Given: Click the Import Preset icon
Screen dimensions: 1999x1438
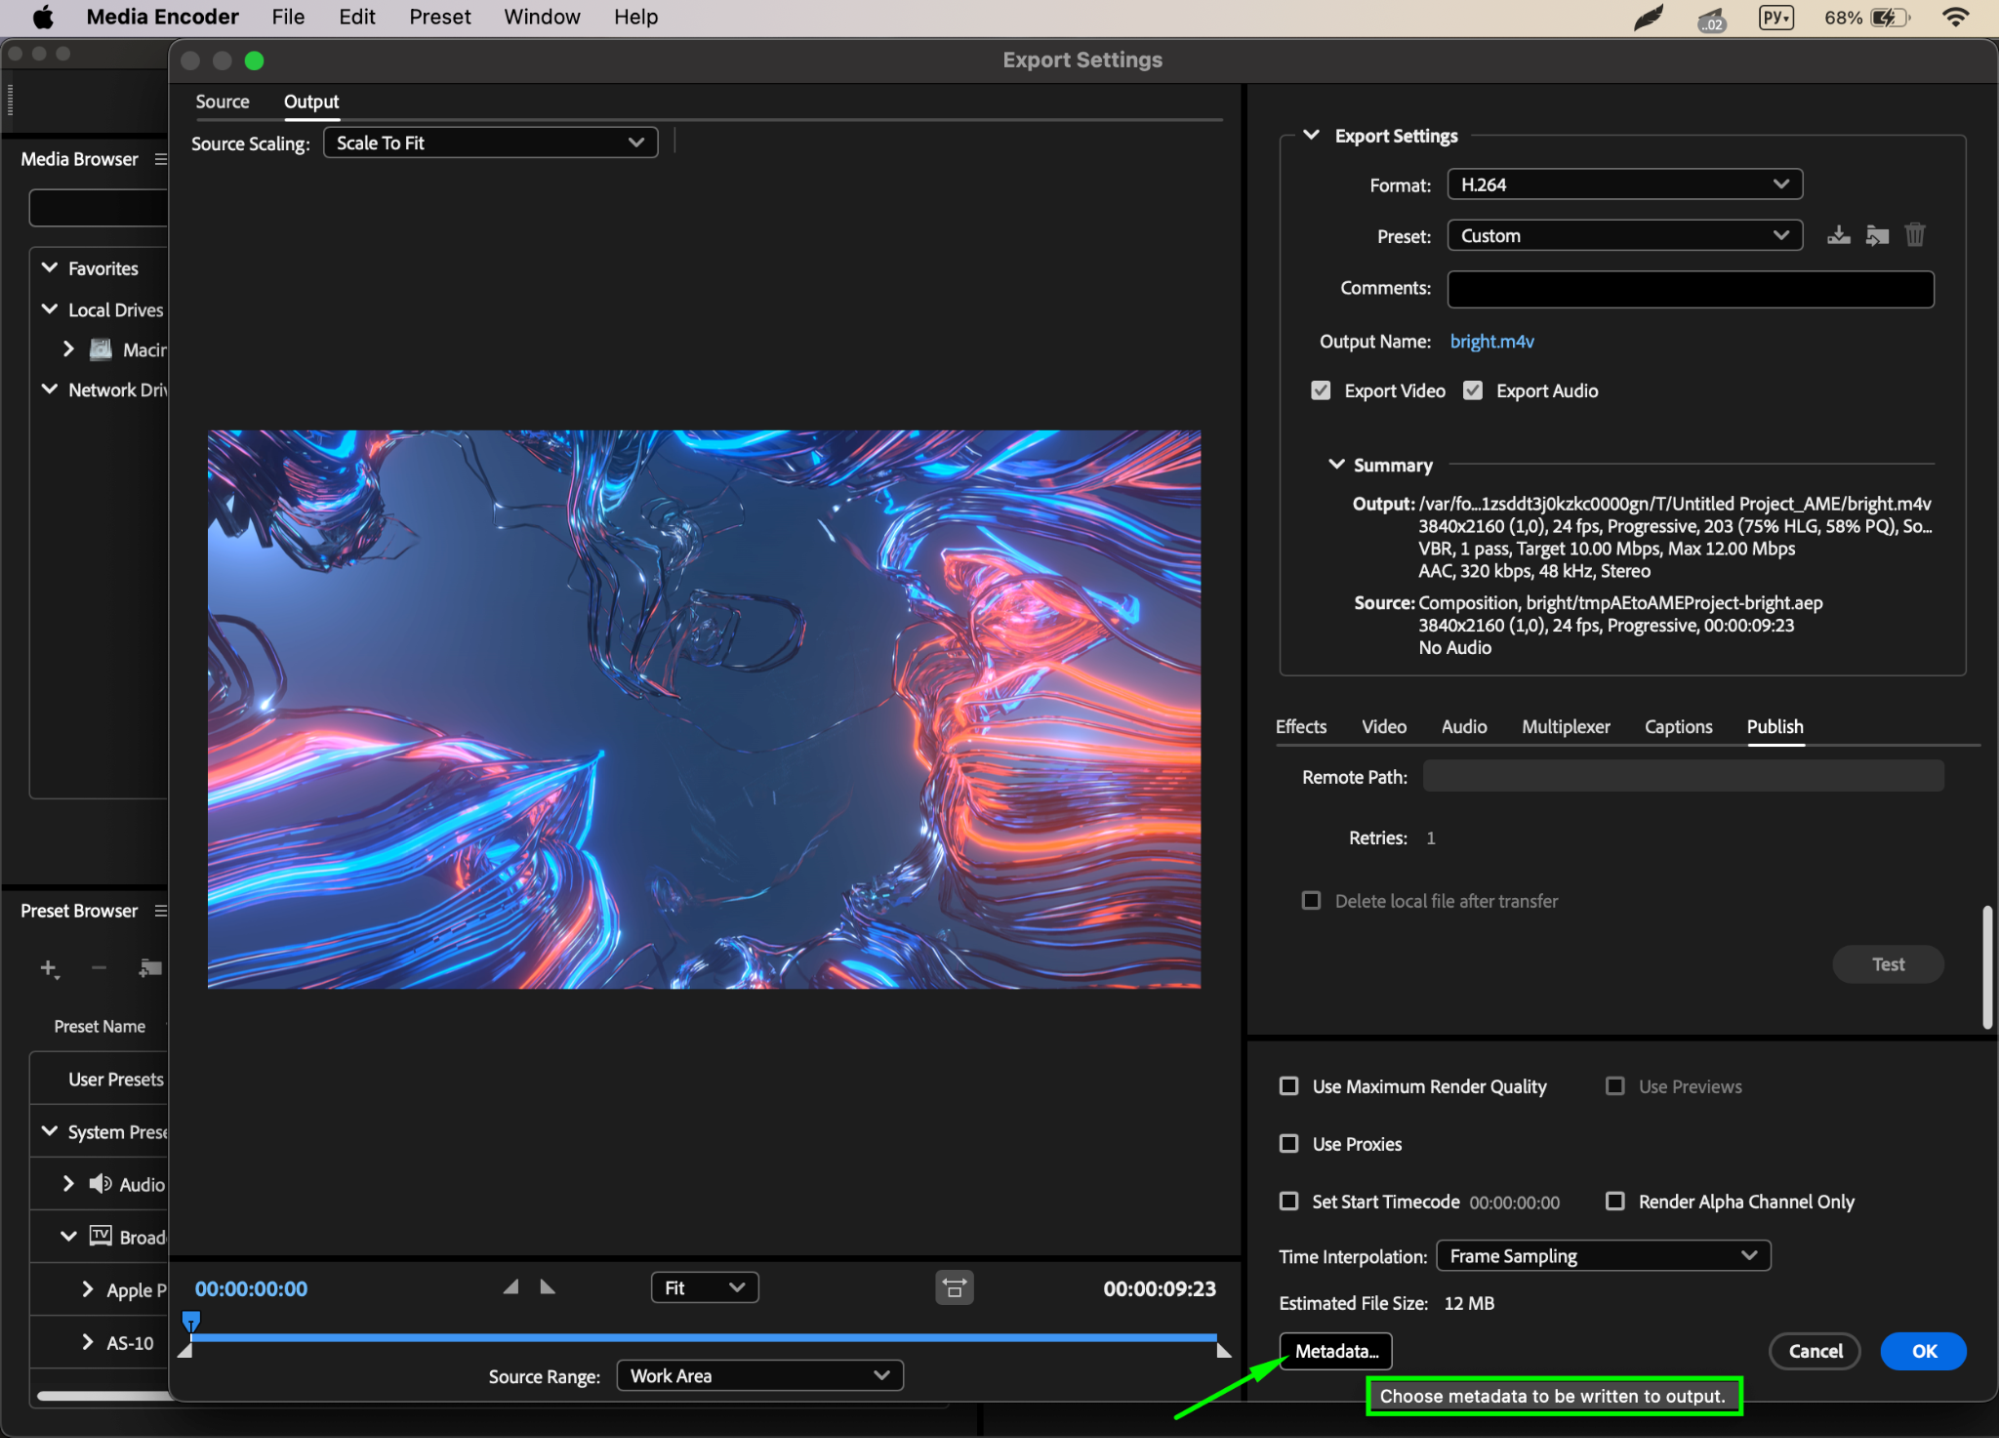Looking at the screenshot, I should point(1877,236).
